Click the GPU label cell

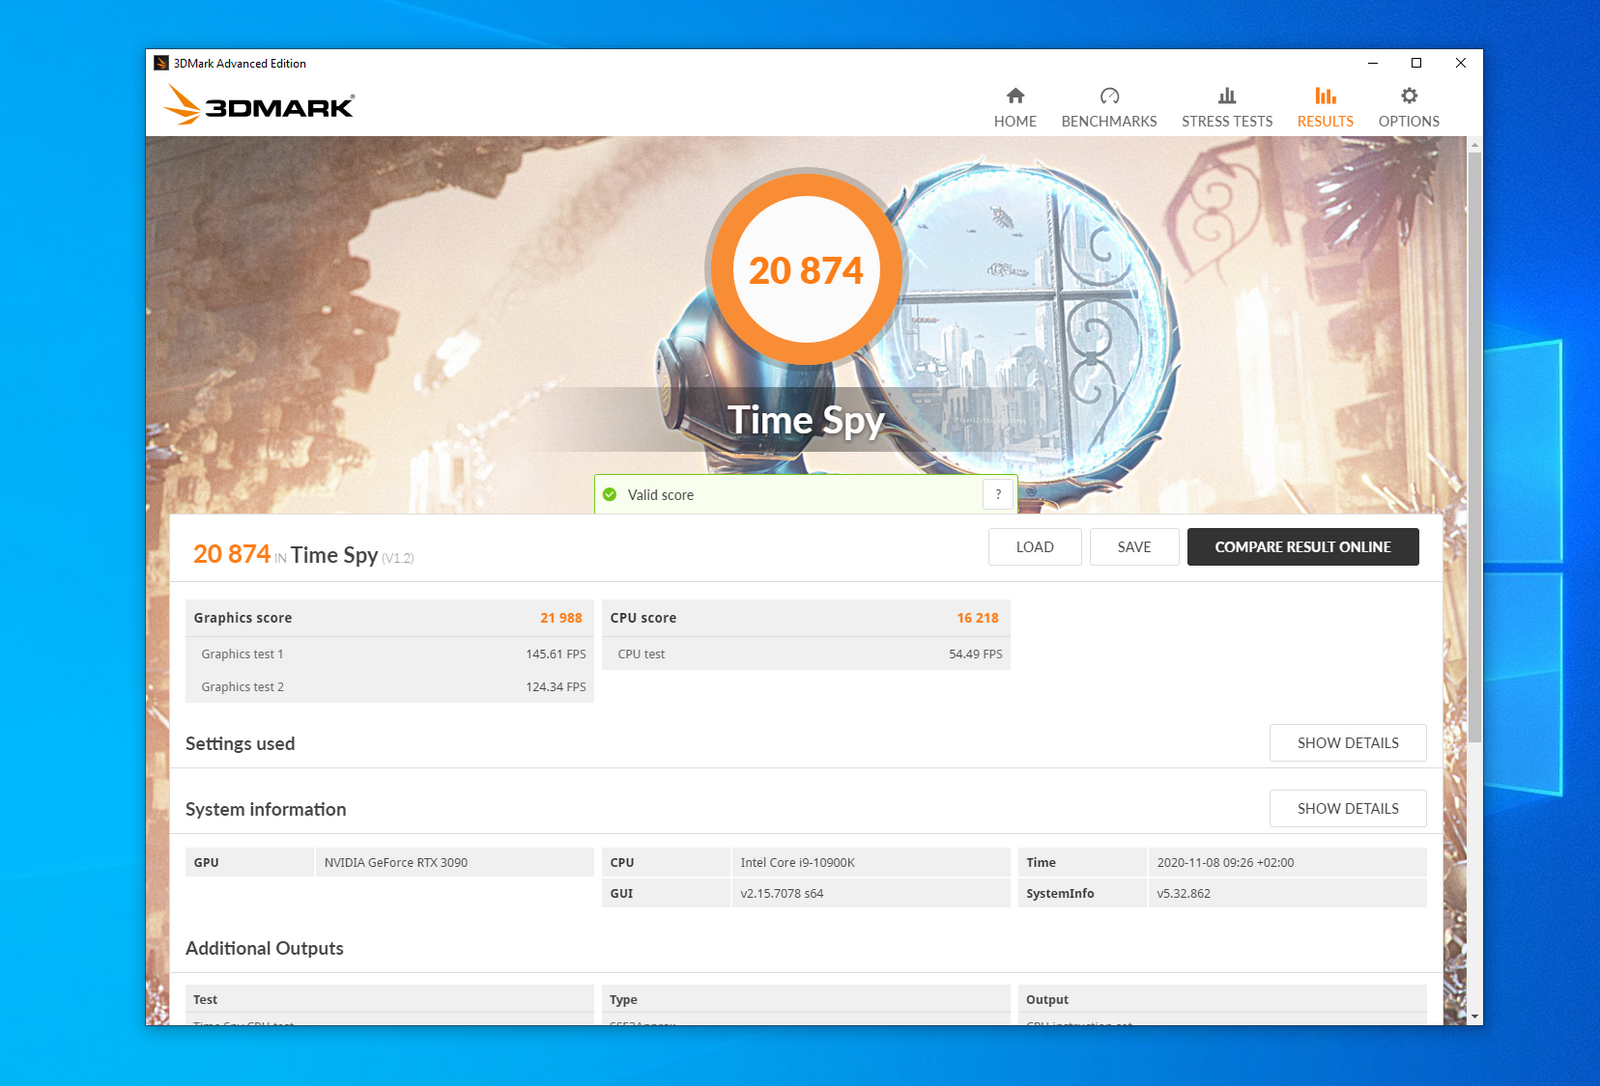[250, 862]
